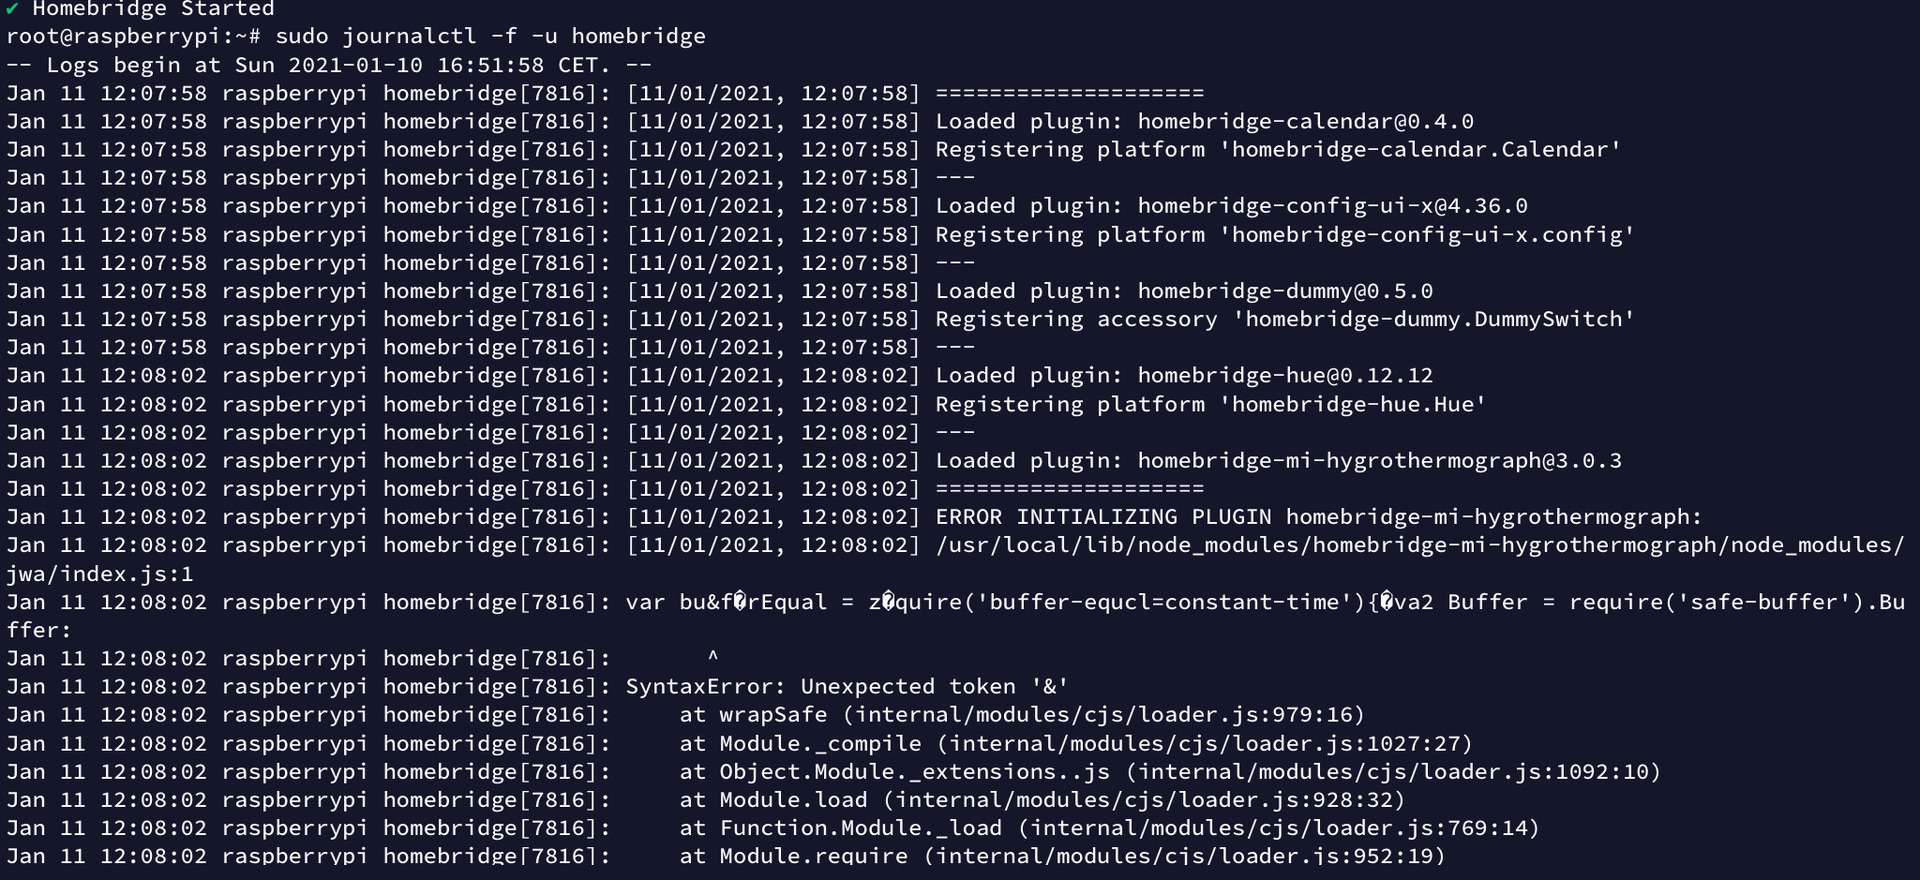1920x880 pixels.
Task: Click the homebridge-config-ui-x@4.36.0 plugin text
Action: 1332,206
